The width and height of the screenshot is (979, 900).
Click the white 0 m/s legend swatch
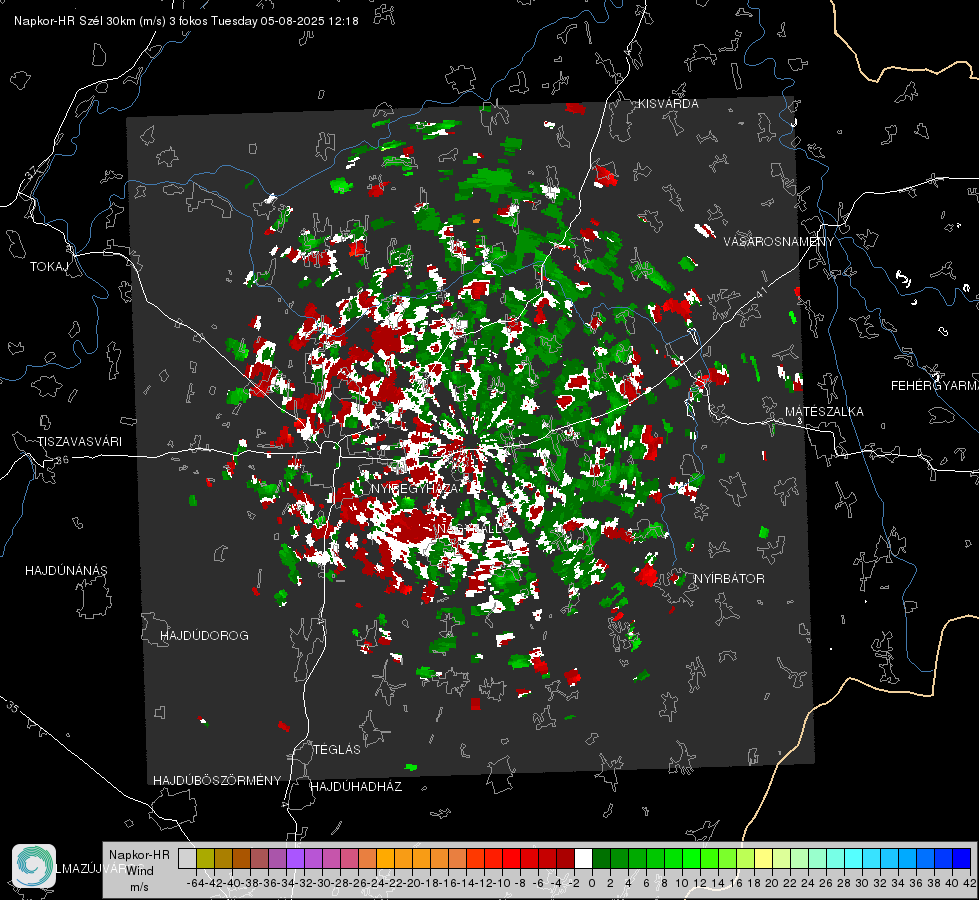[583, 859]
